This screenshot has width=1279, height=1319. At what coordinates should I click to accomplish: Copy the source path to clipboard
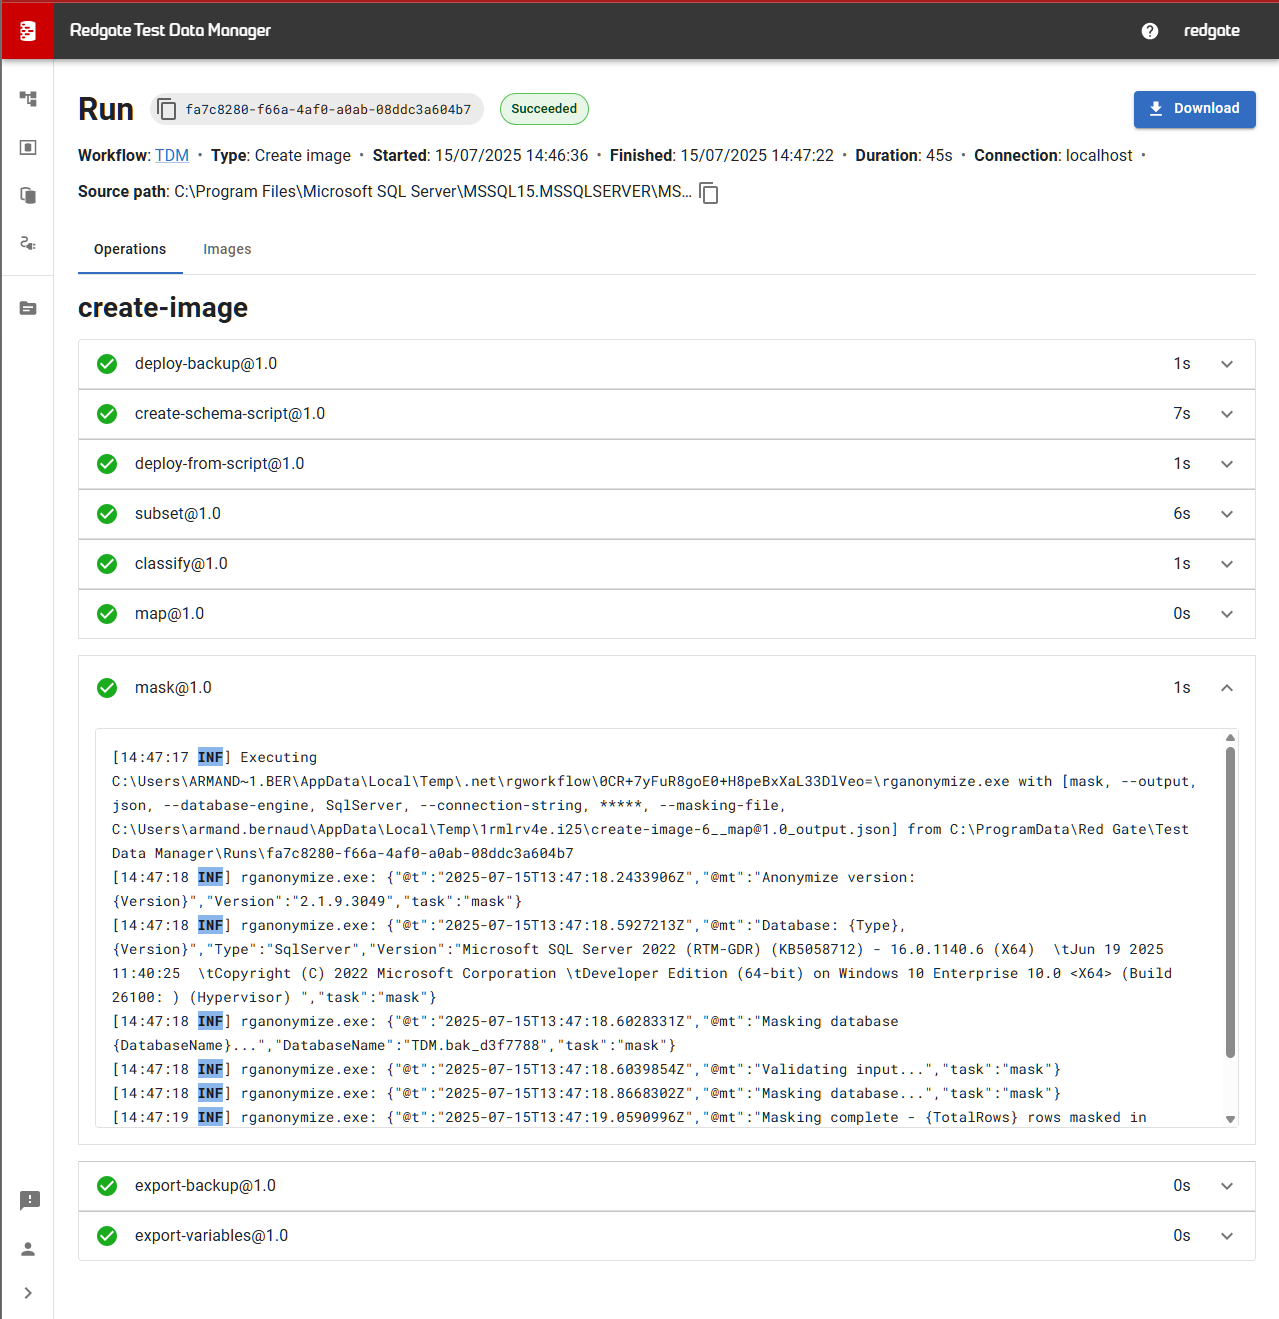[709, 192]
